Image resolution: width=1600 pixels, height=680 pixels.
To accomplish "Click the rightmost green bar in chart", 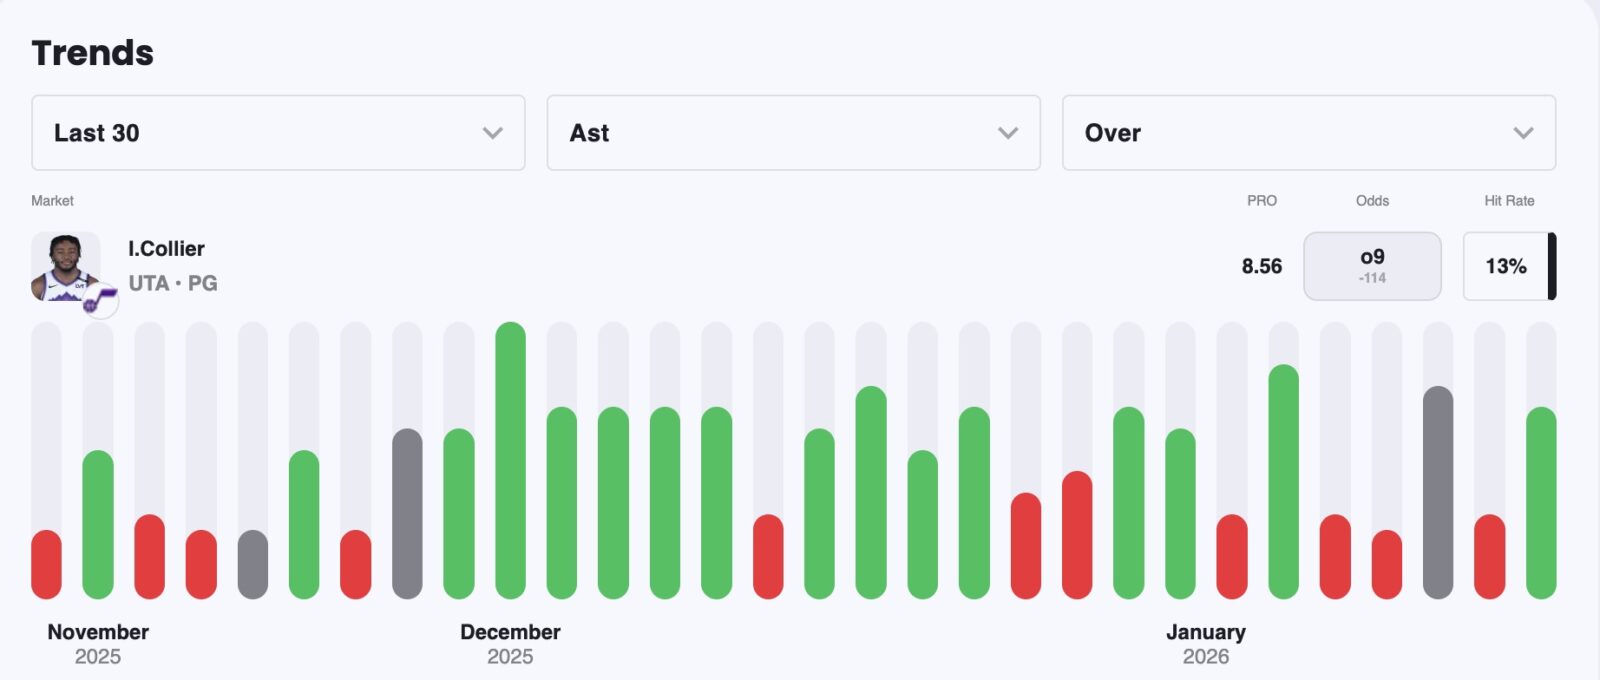I will 1541,502.
